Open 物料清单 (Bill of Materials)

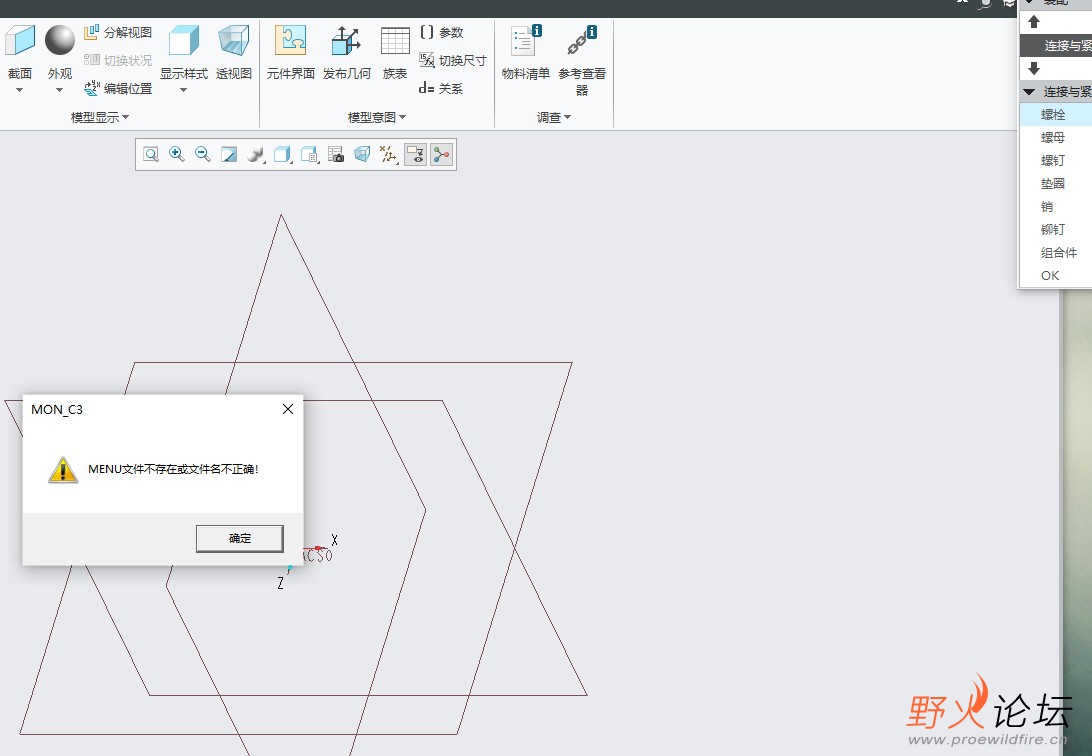[526, 52]
